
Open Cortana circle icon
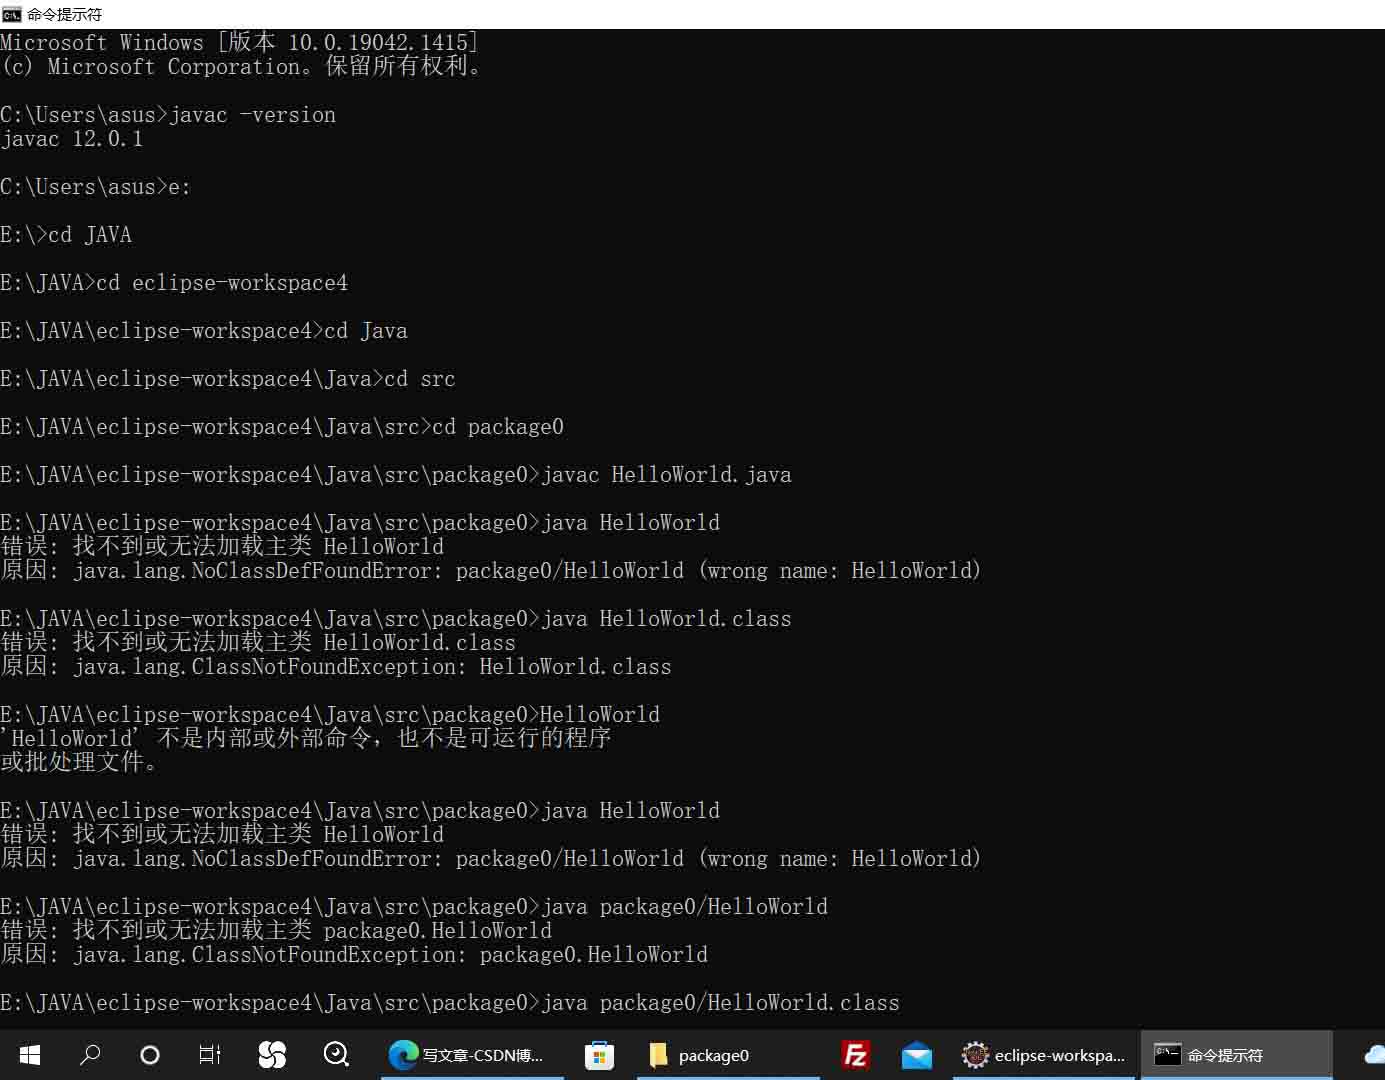pos(150,1054)
